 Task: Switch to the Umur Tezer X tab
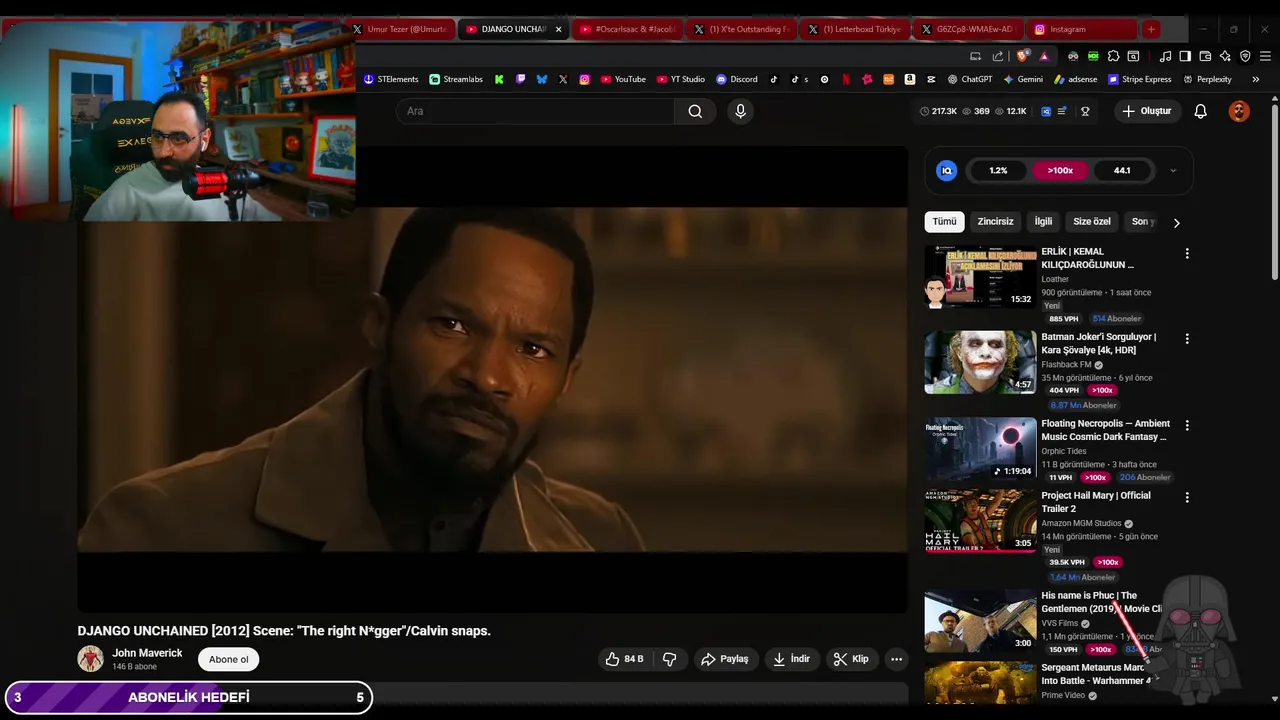(x=400, y=29)
